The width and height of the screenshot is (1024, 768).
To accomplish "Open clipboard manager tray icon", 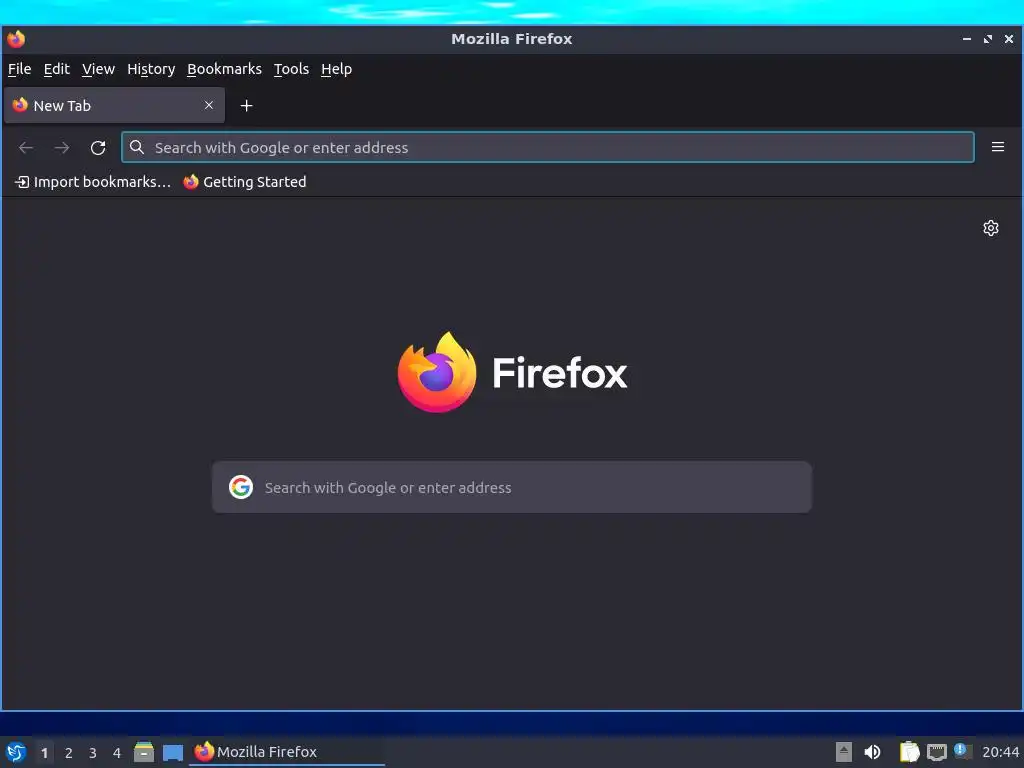I will point(909,752).
